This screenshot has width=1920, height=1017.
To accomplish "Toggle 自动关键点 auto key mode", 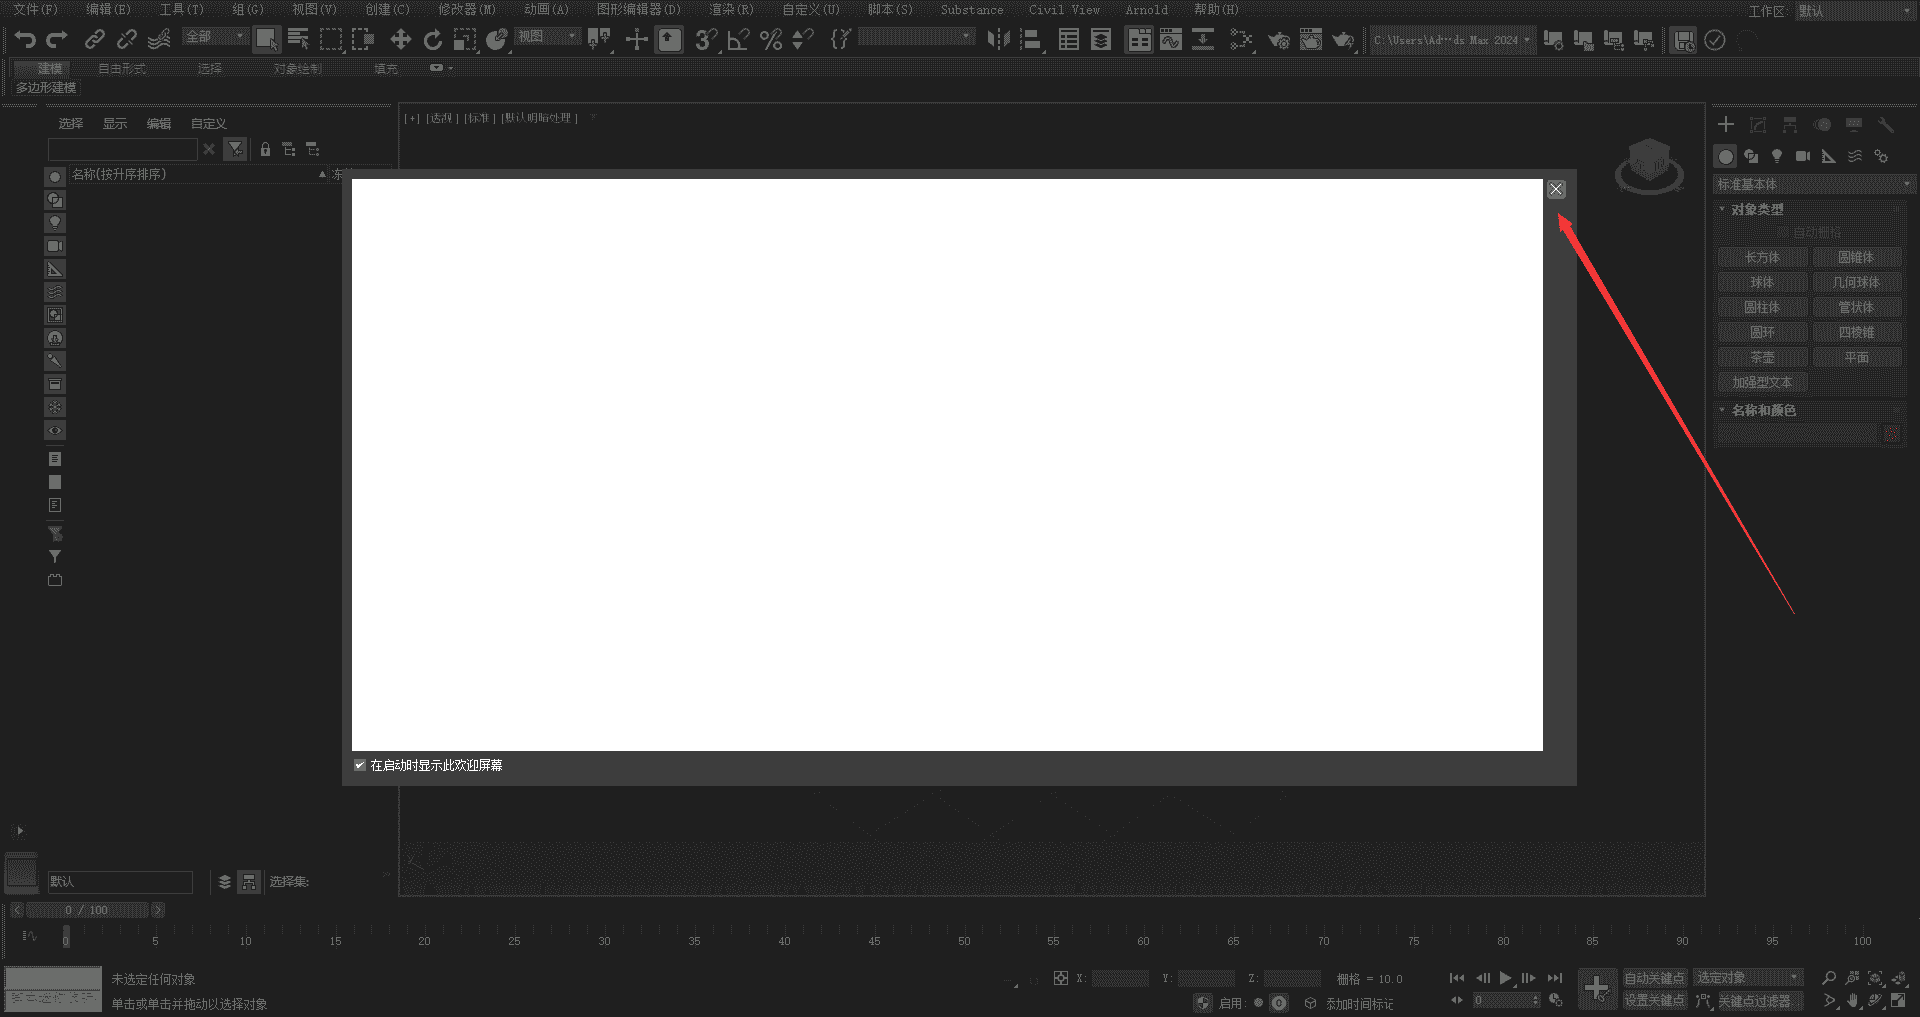I will tap(1654, 978).
